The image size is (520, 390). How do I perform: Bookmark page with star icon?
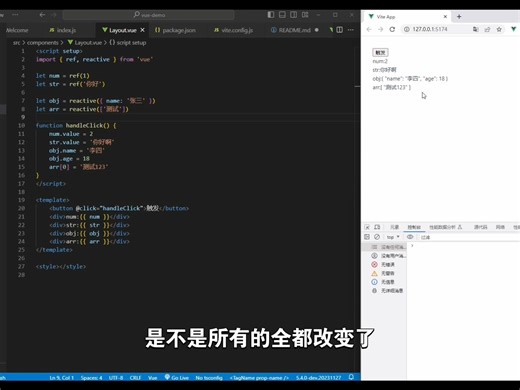click(x=499, y=29)
